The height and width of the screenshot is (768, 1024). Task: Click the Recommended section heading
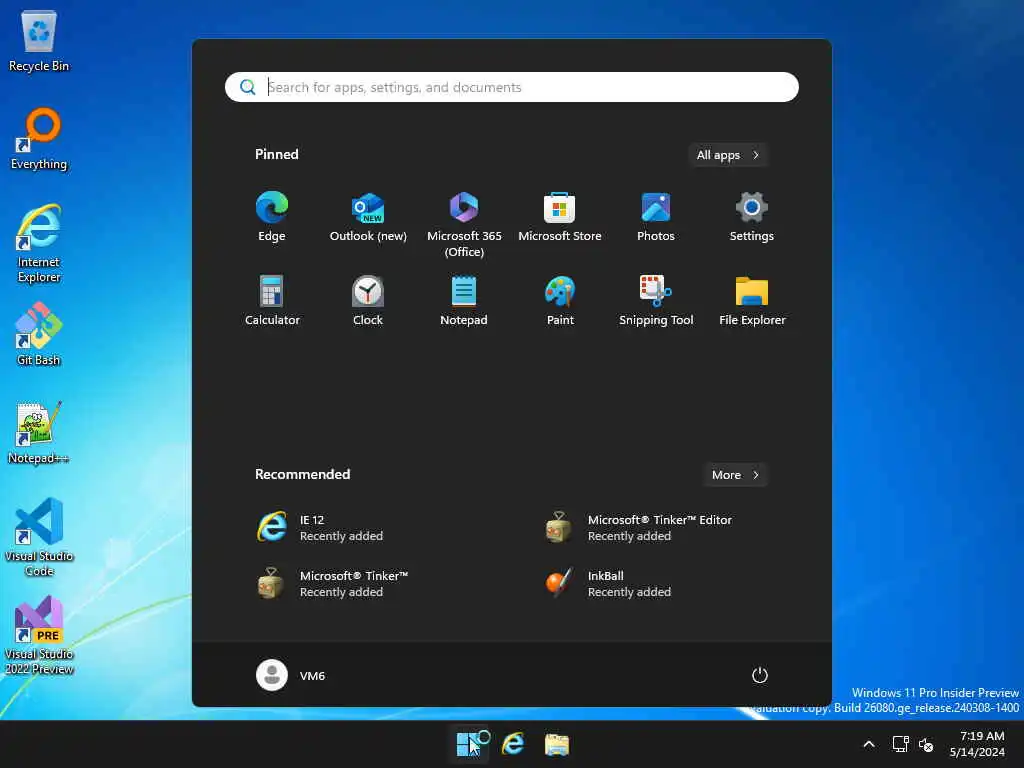(x=302, y=474)
